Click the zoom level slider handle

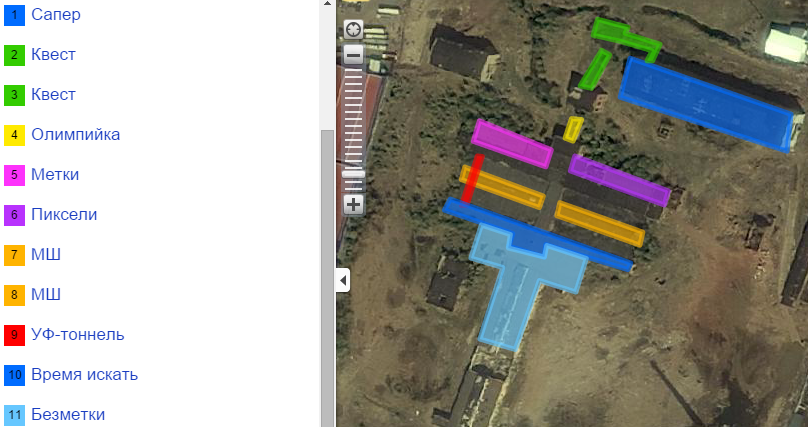pyautogui.click(x=354, y=174)
